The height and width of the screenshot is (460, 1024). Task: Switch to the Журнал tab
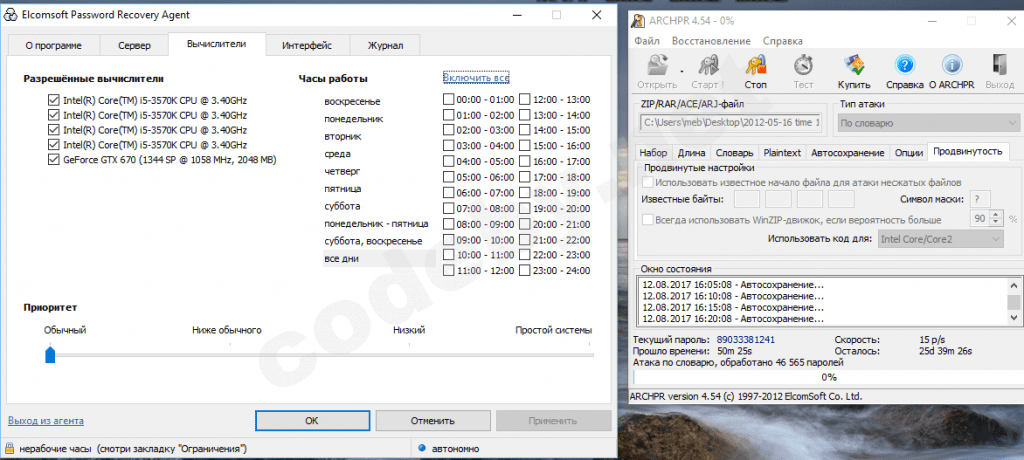click(385, 45)
